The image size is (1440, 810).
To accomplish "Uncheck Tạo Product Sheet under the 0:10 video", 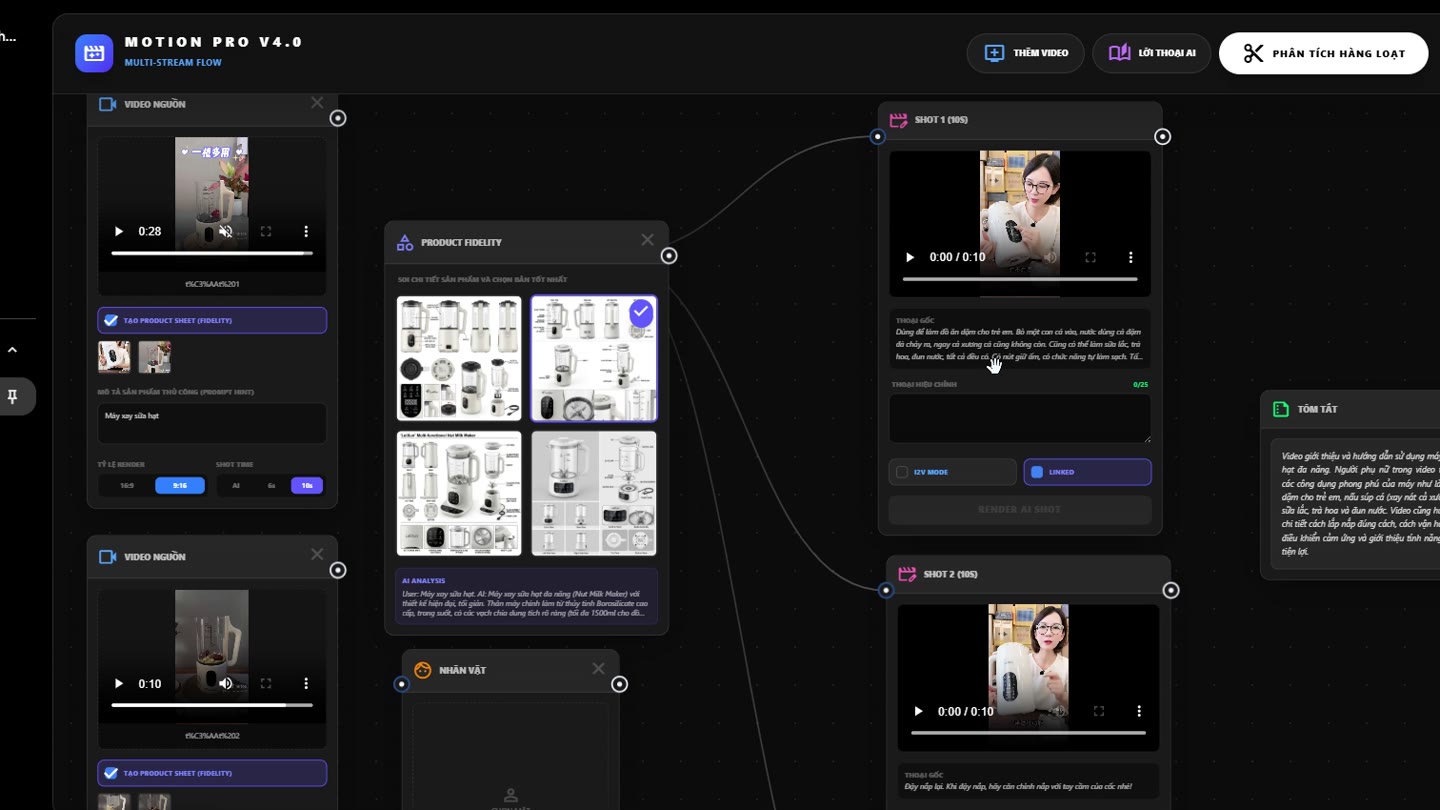I will (x=111, y=773).
